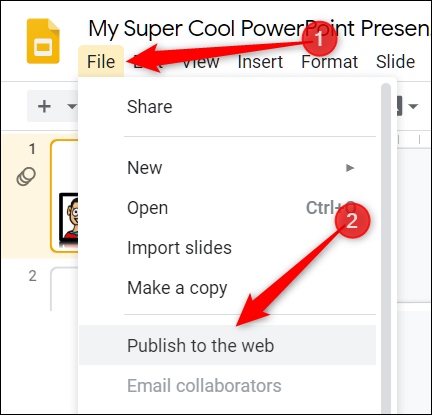Open the Insert menu
The image size is (432, 415).
pyautogui.click(x=260, y=62)
